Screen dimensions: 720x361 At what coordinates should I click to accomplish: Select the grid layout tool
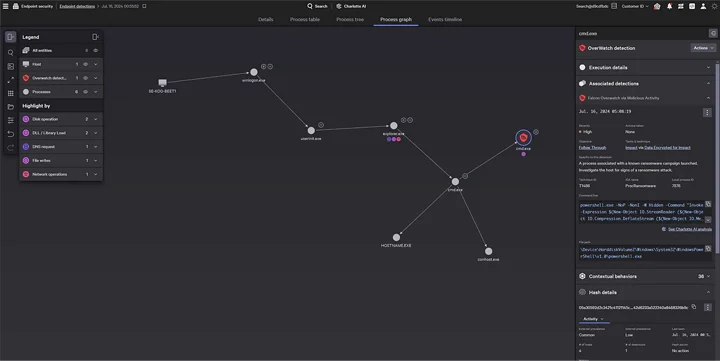pos(11,93)
